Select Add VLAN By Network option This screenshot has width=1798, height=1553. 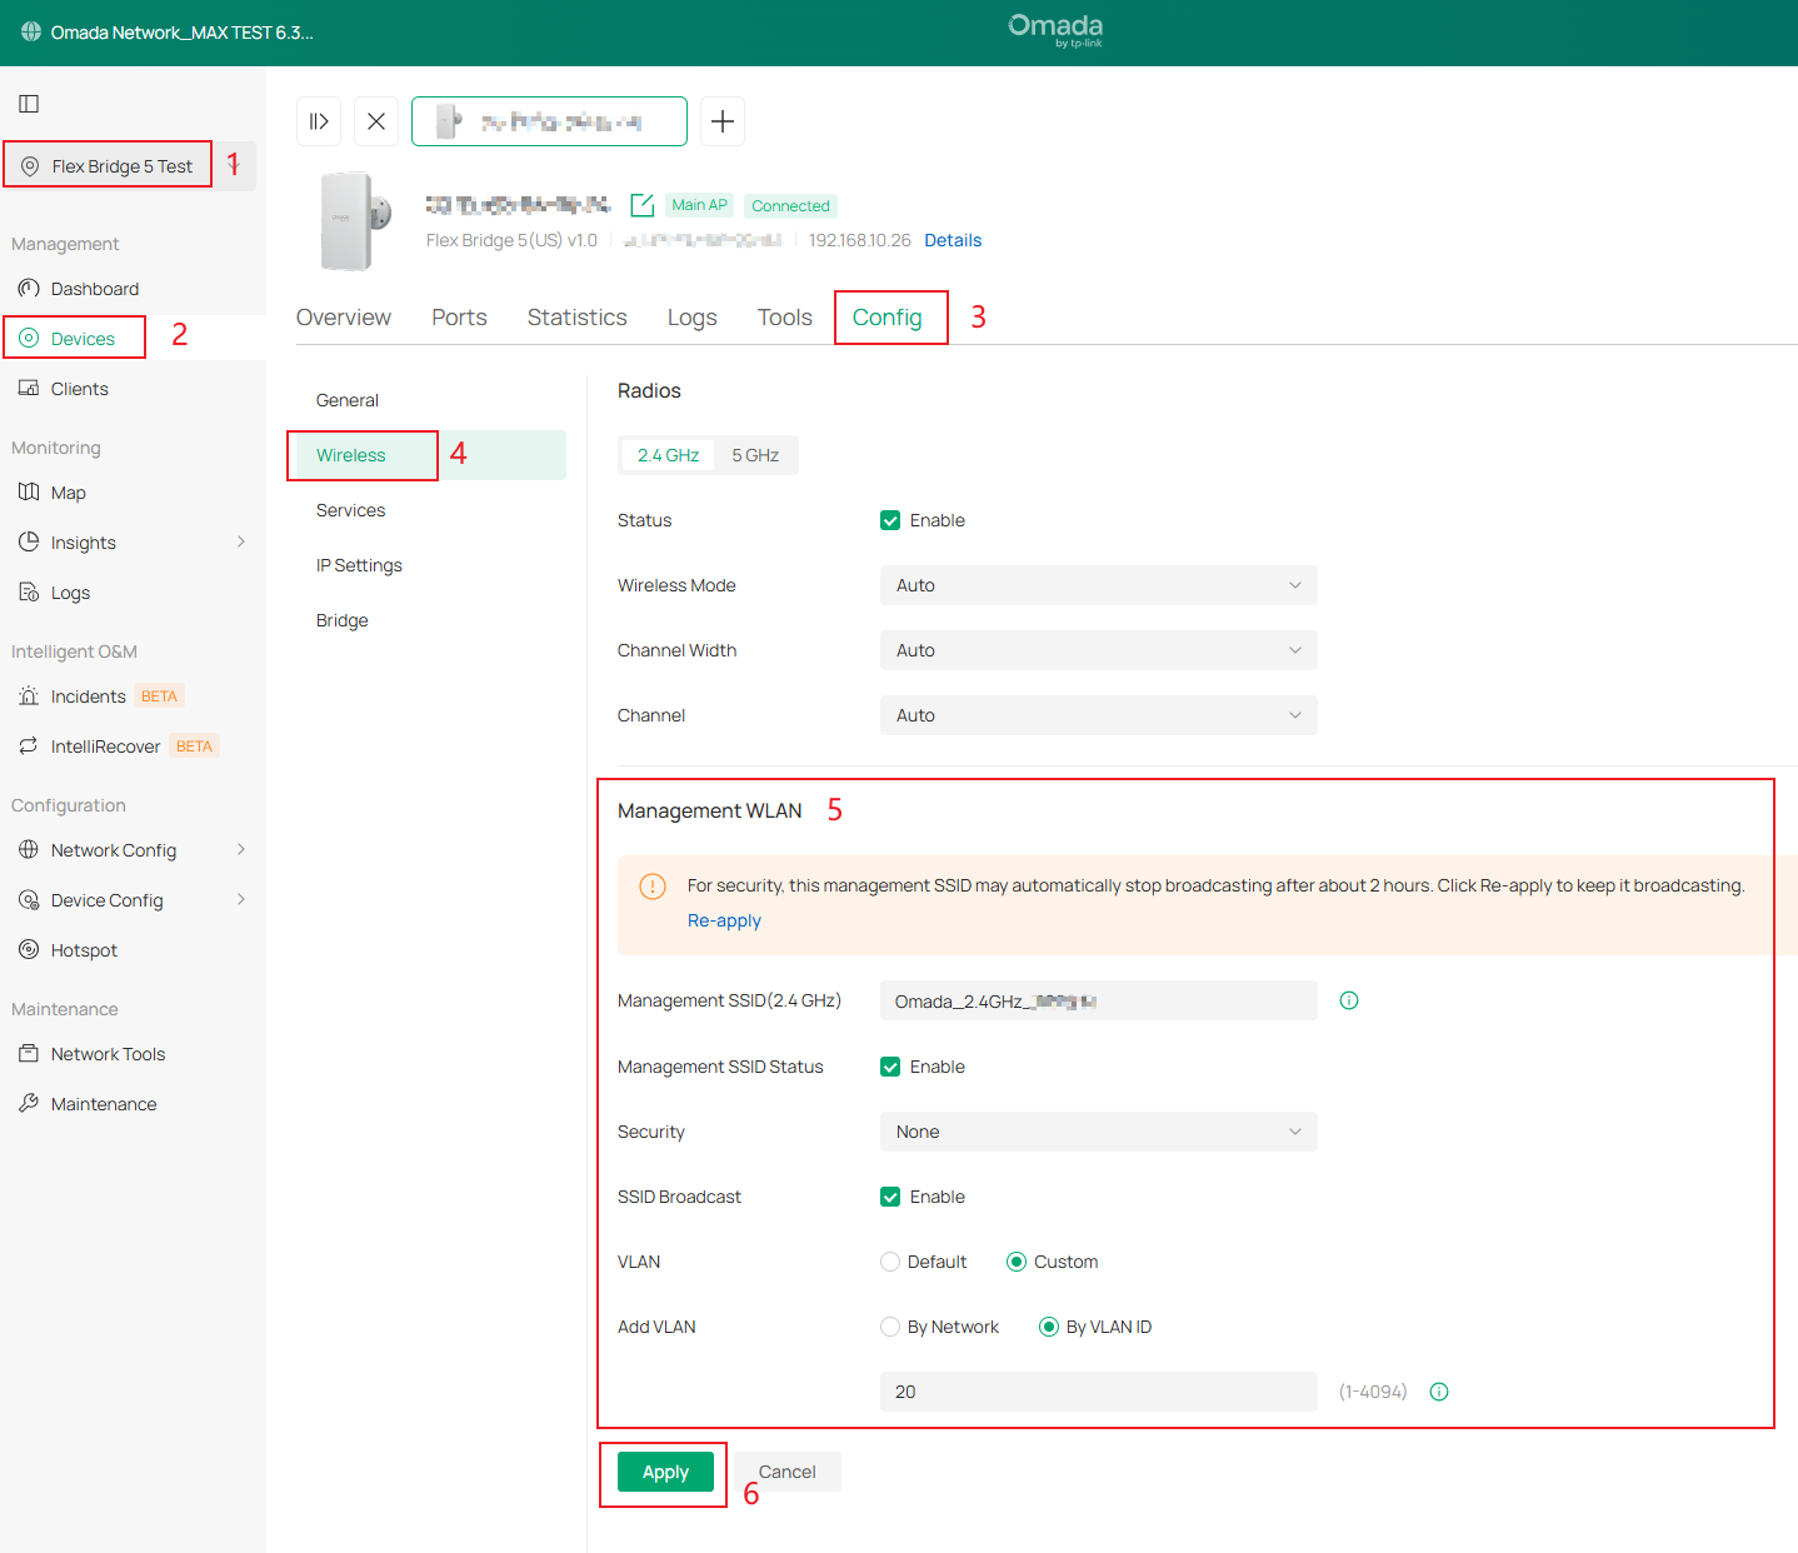(890, 1327)
